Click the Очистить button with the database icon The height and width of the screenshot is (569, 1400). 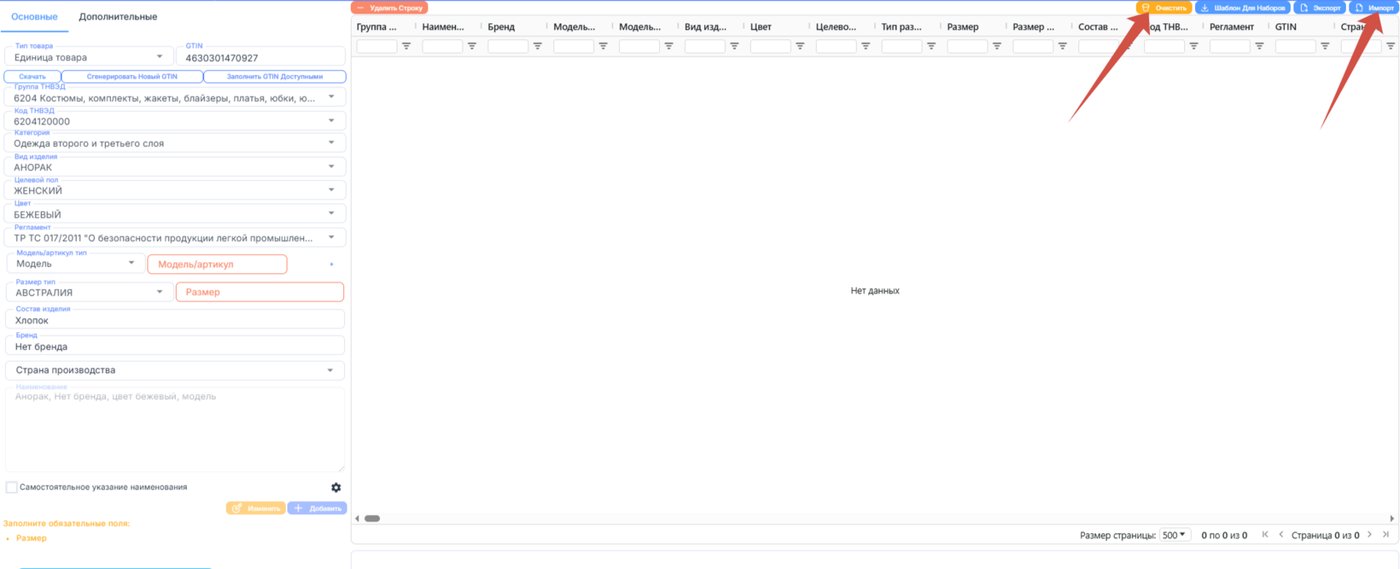click(1164, 7)
